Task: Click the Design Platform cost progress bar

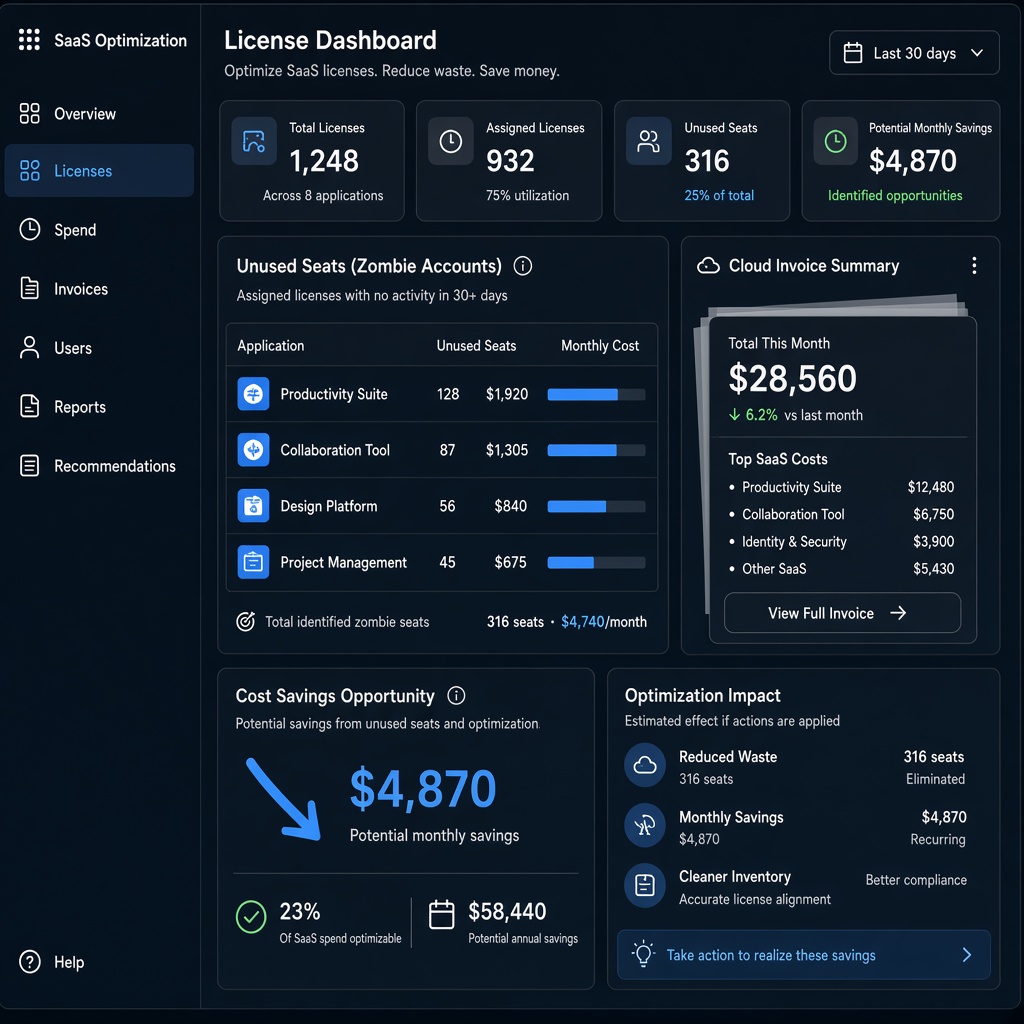Action: [x=596, y=506]
